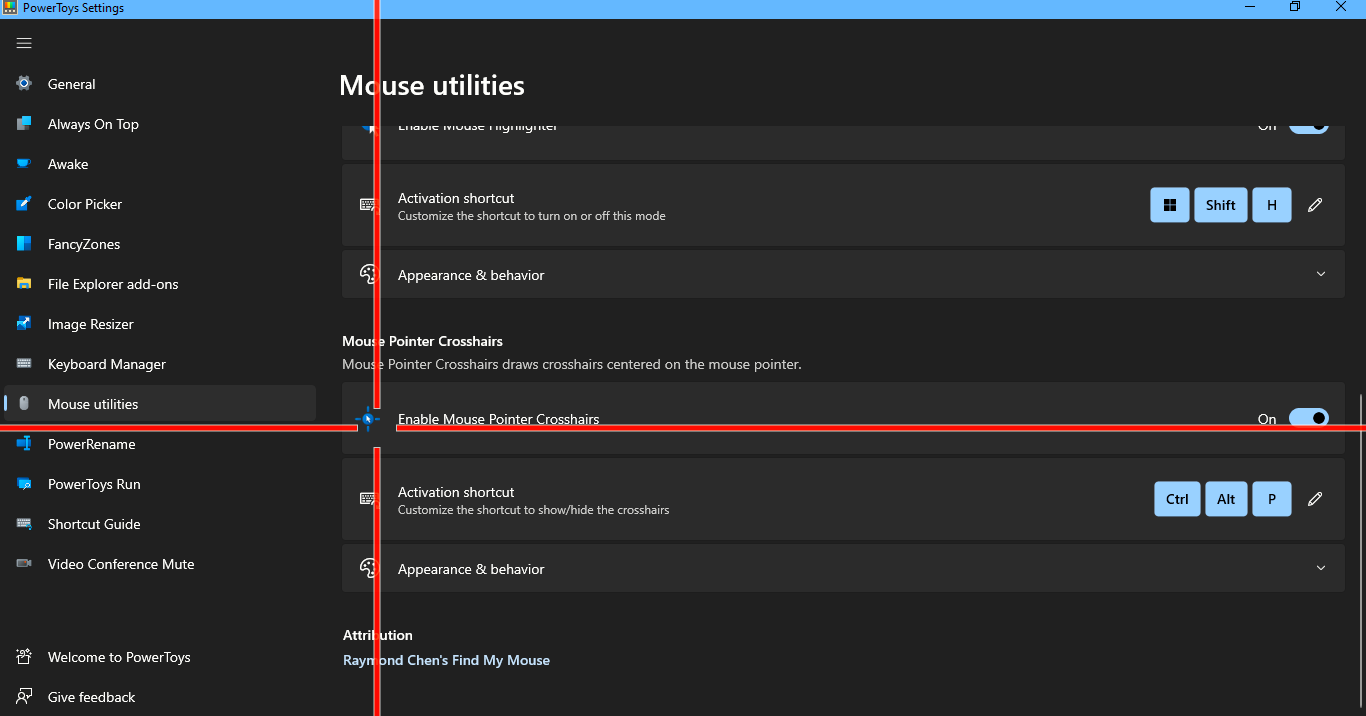Viewport: 1366px width, 716px height.
Task: Click the Image Resizer arrows icon
Action: pyautogui.click(x=23, y=324)
